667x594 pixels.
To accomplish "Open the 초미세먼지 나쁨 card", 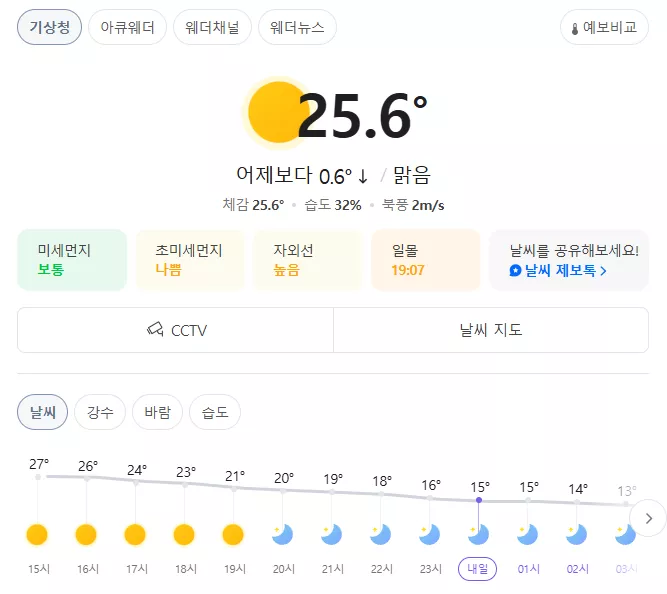I will click(190, 260).
